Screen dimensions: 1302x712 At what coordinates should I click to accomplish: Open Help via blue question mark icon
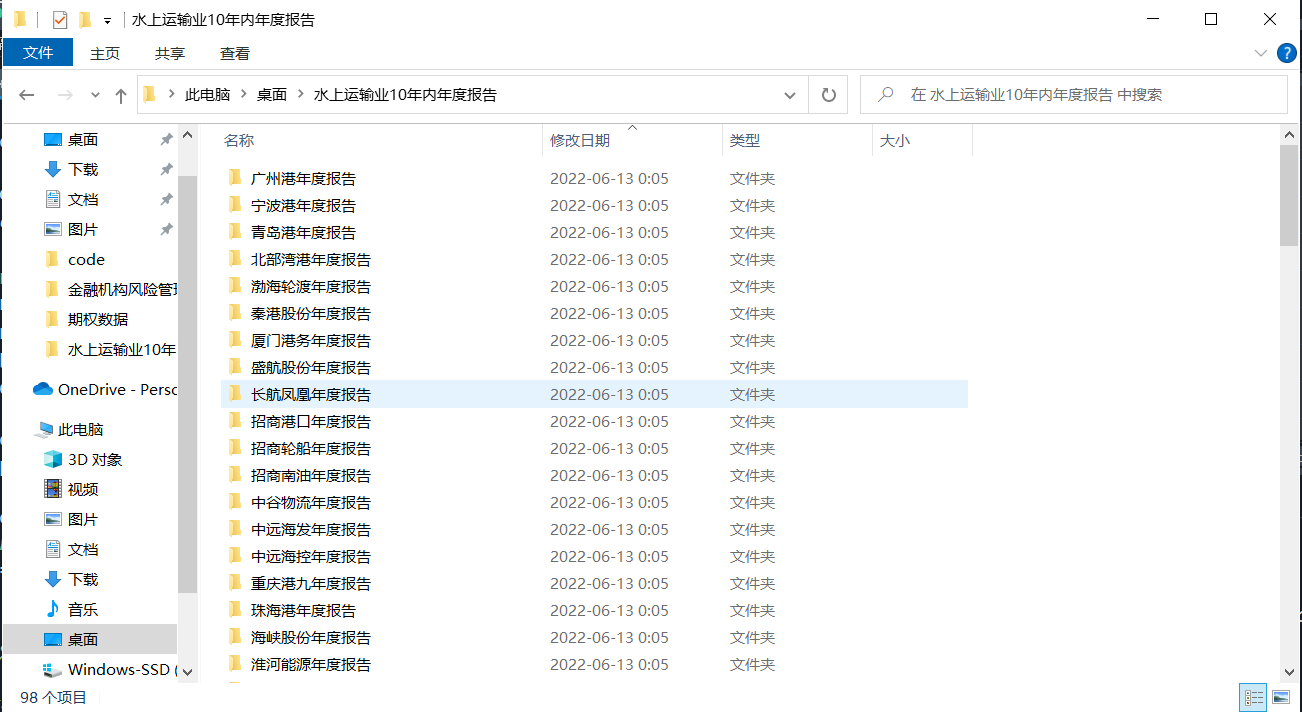pos(1287,53)
